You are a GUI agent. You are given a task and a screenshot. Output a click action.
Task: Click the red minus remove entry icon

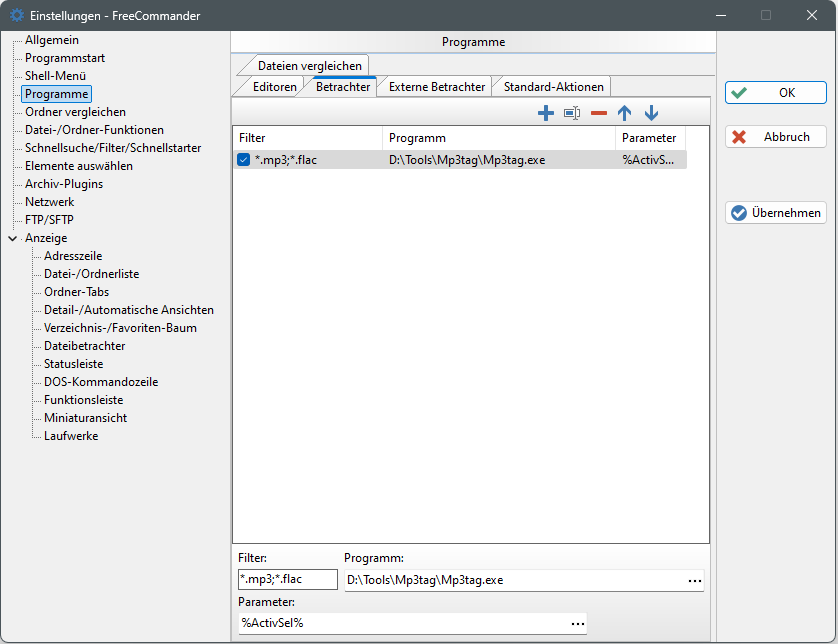coord(599,114)
